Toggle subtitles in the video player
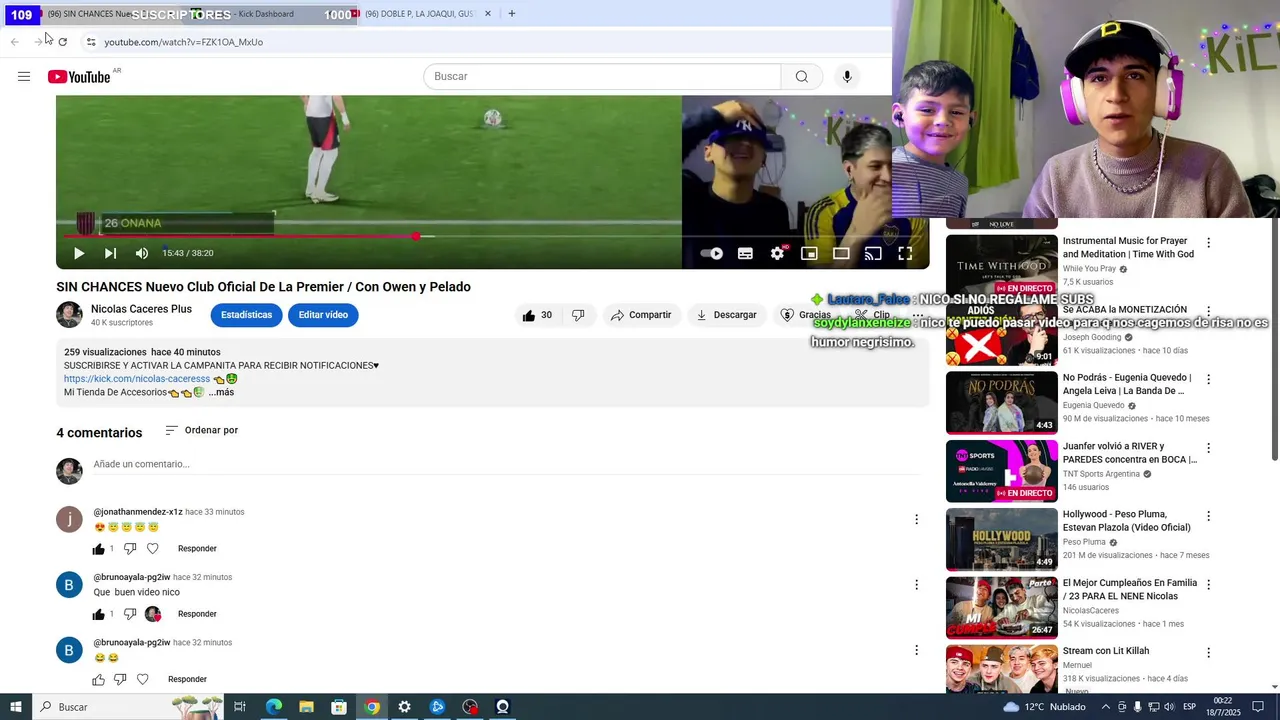Image resolution: width=1280 pixels, height=720 pixels. click(x=745, y=253)
